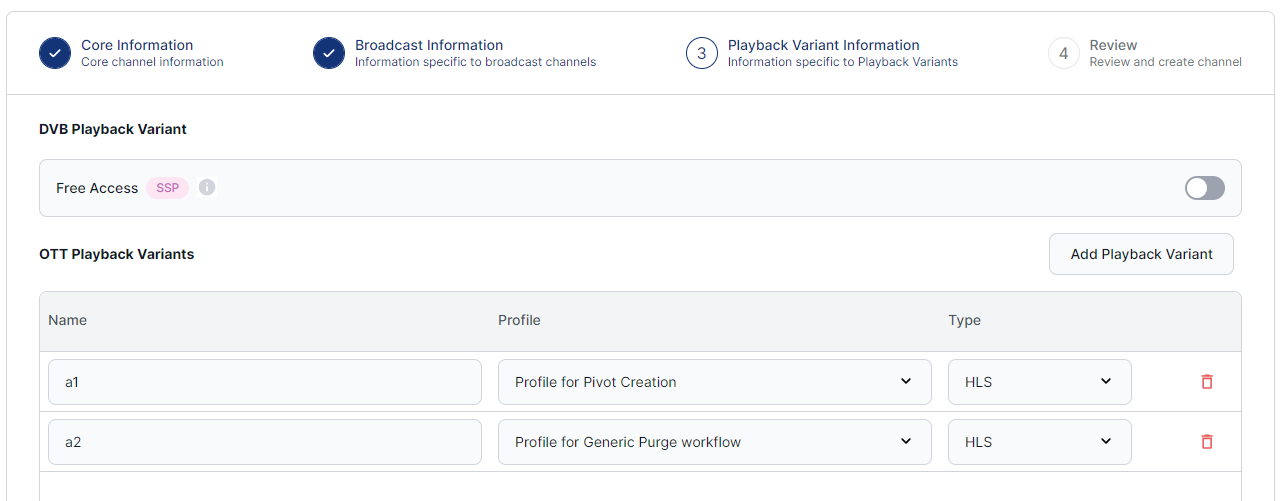This screenshot has height=501, width=1287.
Task: Click the pink SSP badge
Action: pyautogui.click(x=167, y=188)
